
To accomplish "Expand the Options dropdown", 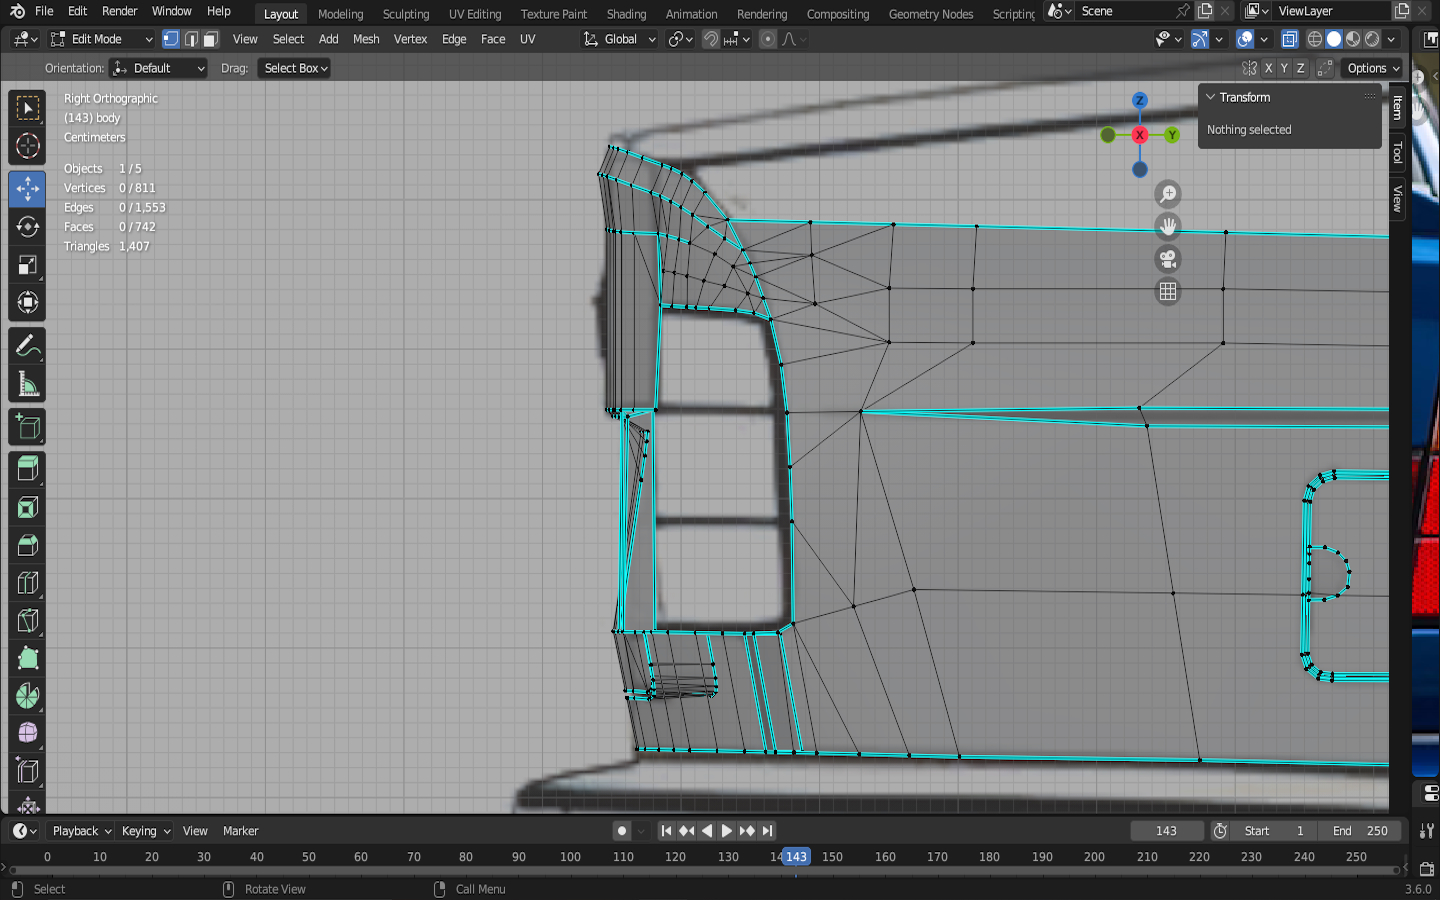I will click(1372, 68).
